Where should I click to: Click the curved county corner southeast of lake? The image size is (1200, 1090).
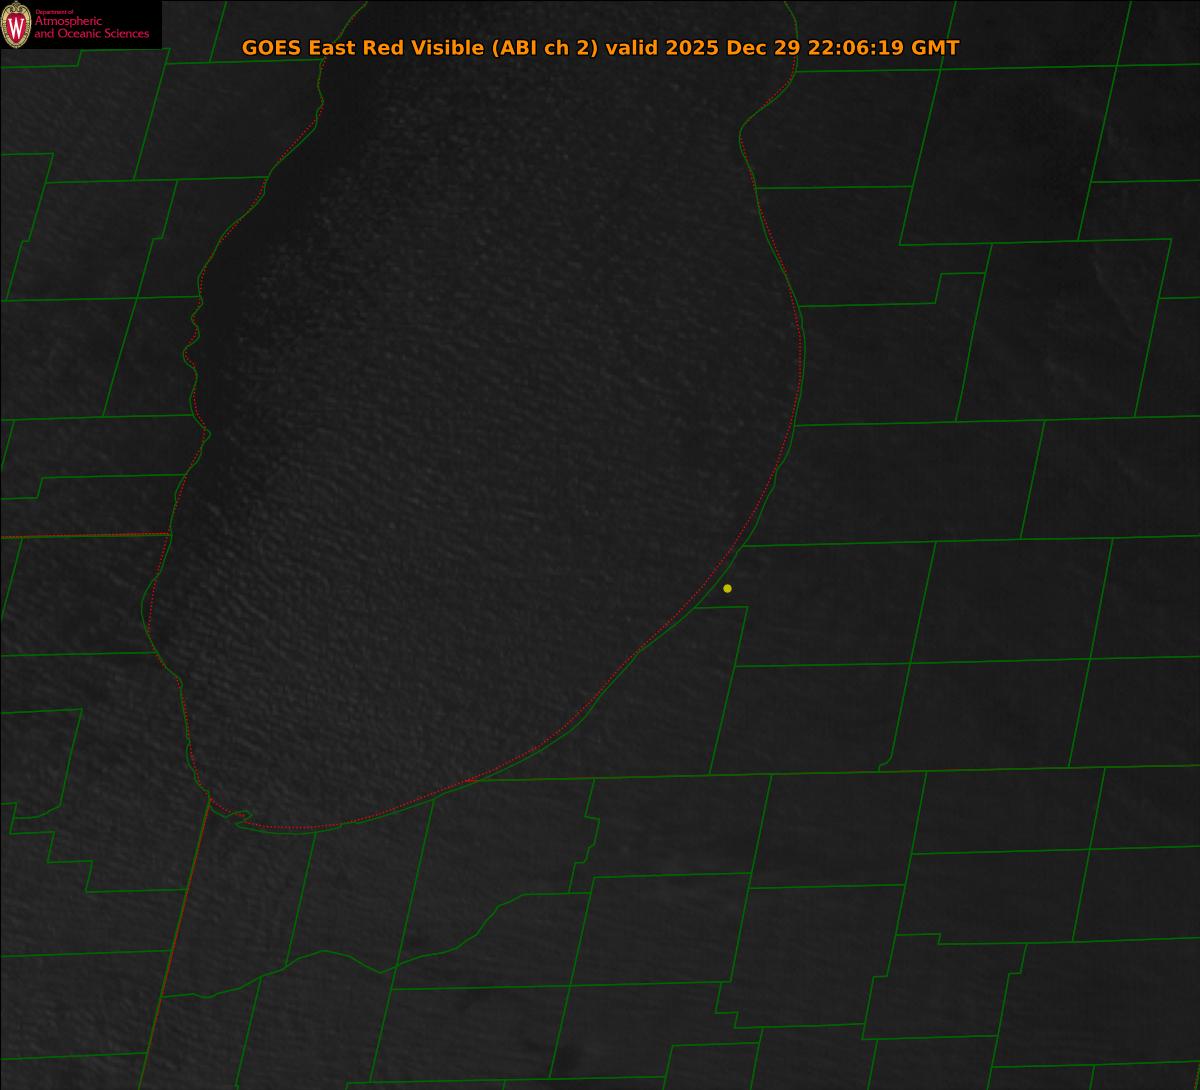coord(884,767)
